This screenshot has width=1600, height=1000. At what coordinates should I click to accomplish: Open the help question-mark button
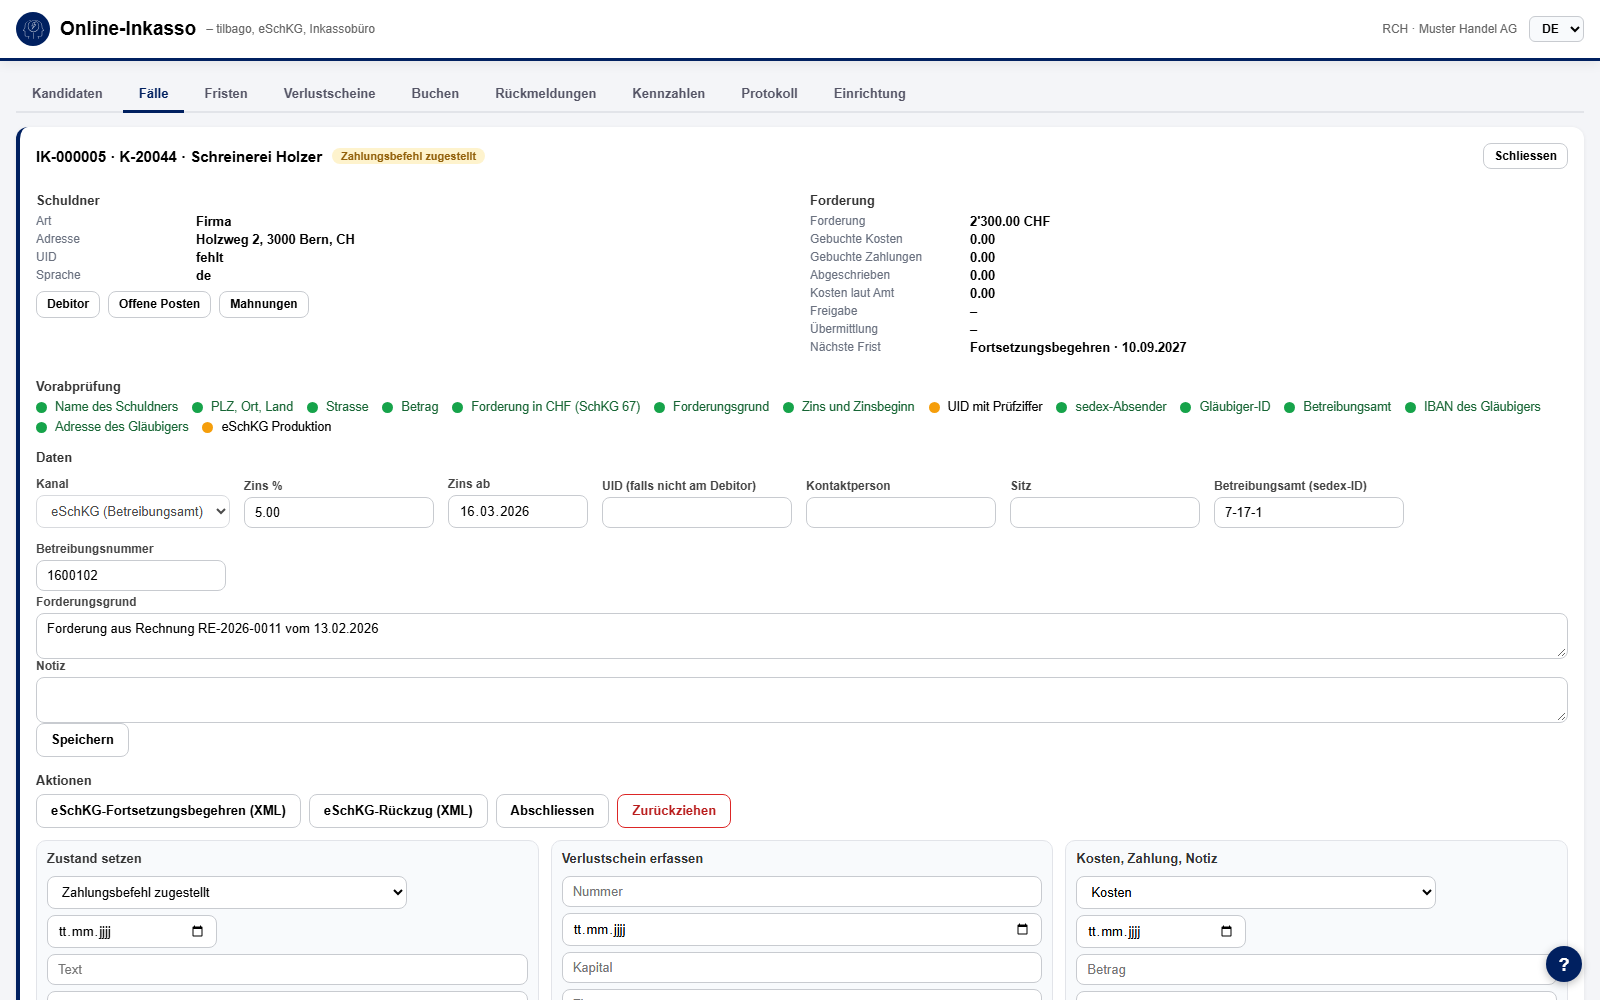tap(1563, 964)
